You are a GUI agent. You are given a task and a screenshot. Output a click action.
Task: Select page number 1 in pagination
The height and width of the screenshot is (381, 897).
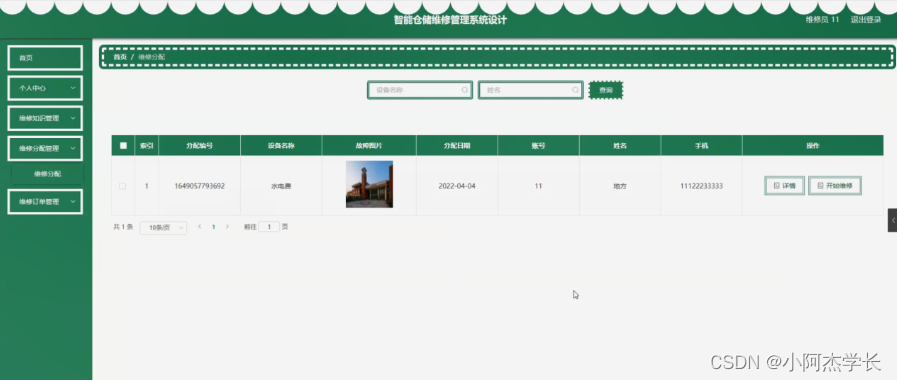(x=213, y=227)
